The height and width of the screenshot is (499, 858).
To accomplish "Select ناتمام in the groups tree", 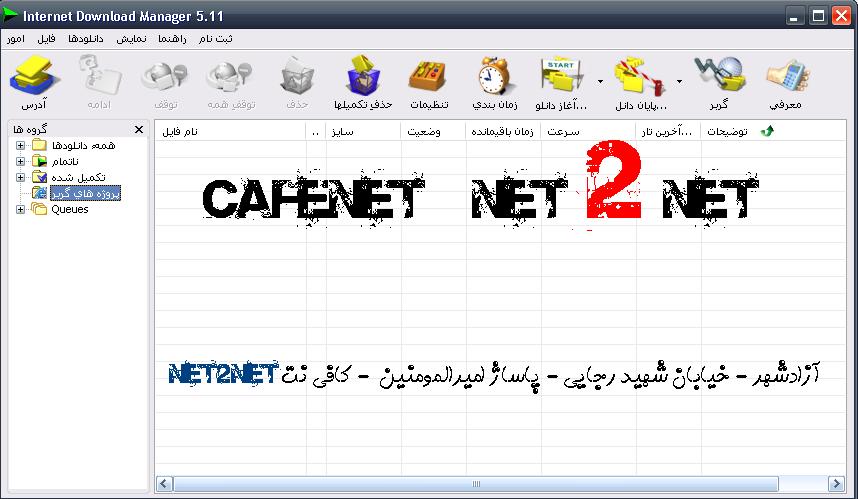I will click(65, 161).
